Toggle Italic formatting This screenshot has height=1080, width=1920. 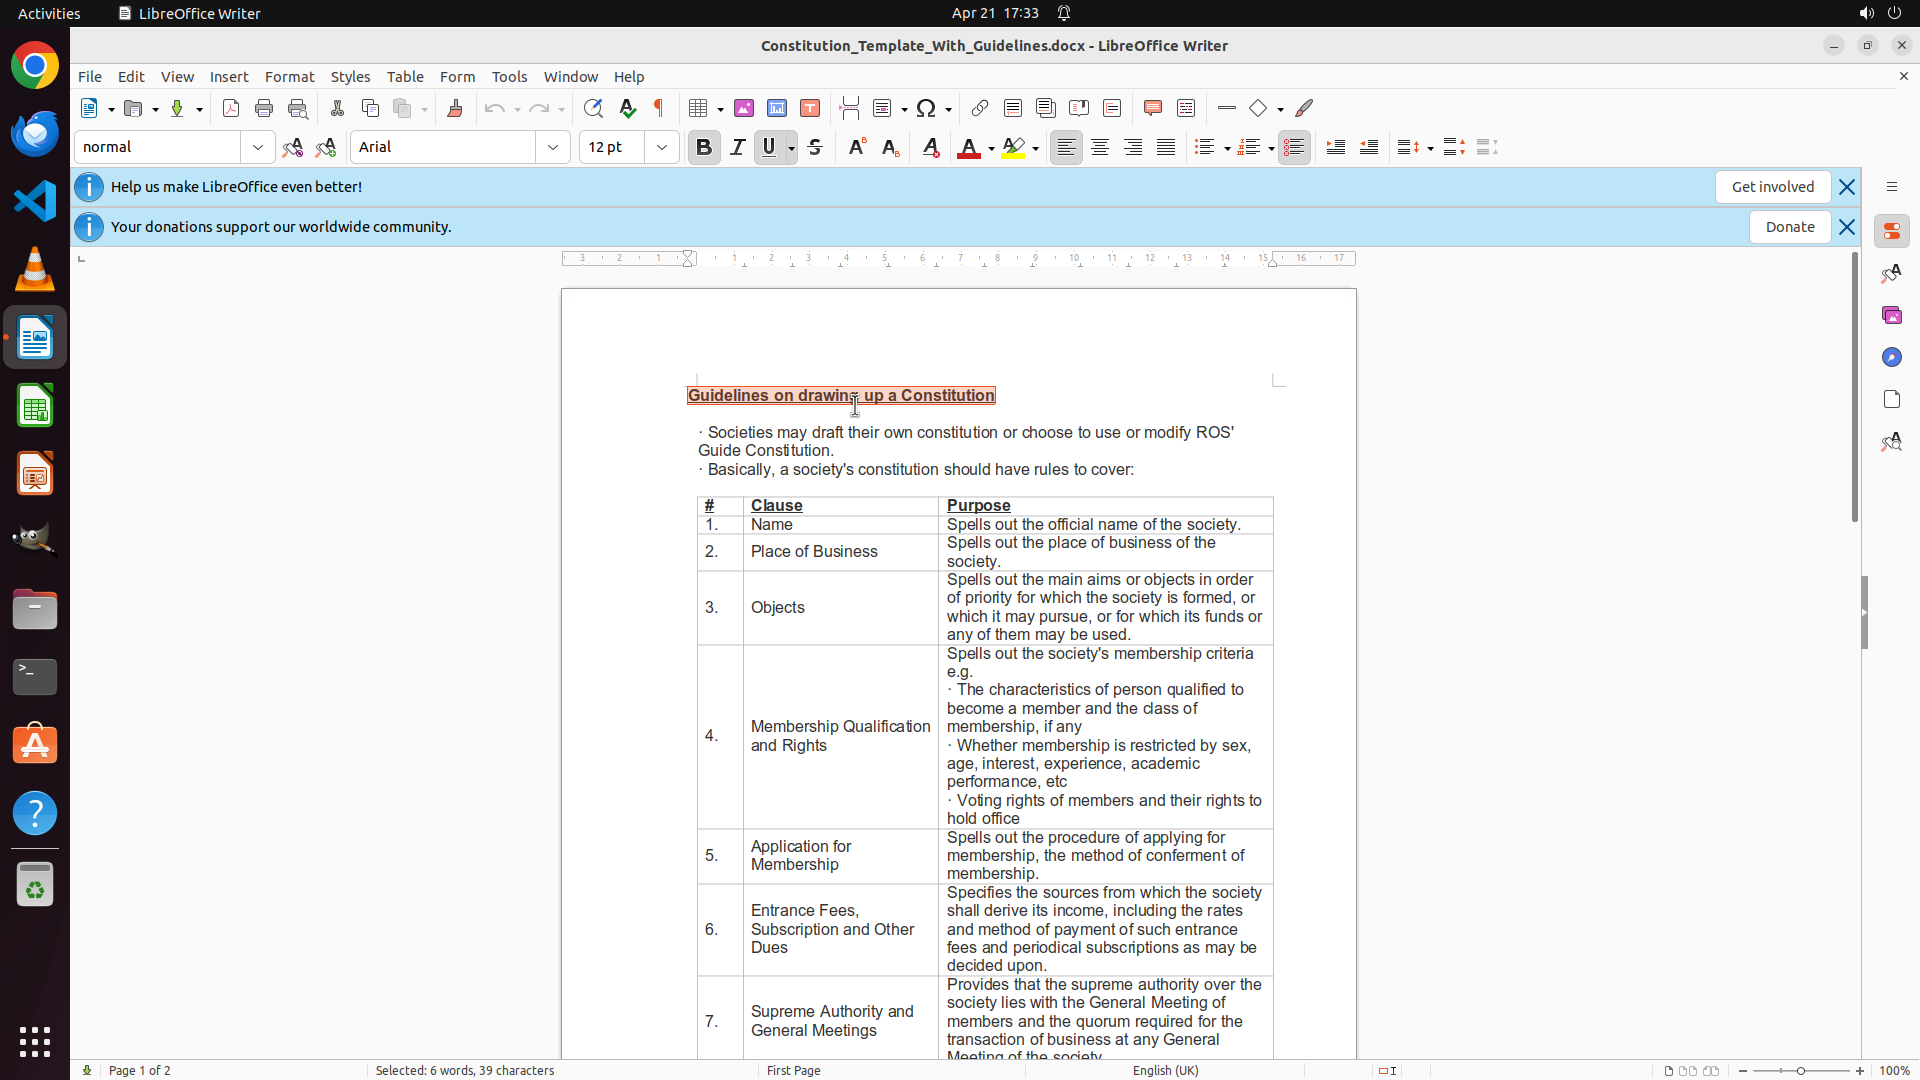click(737, 147)
